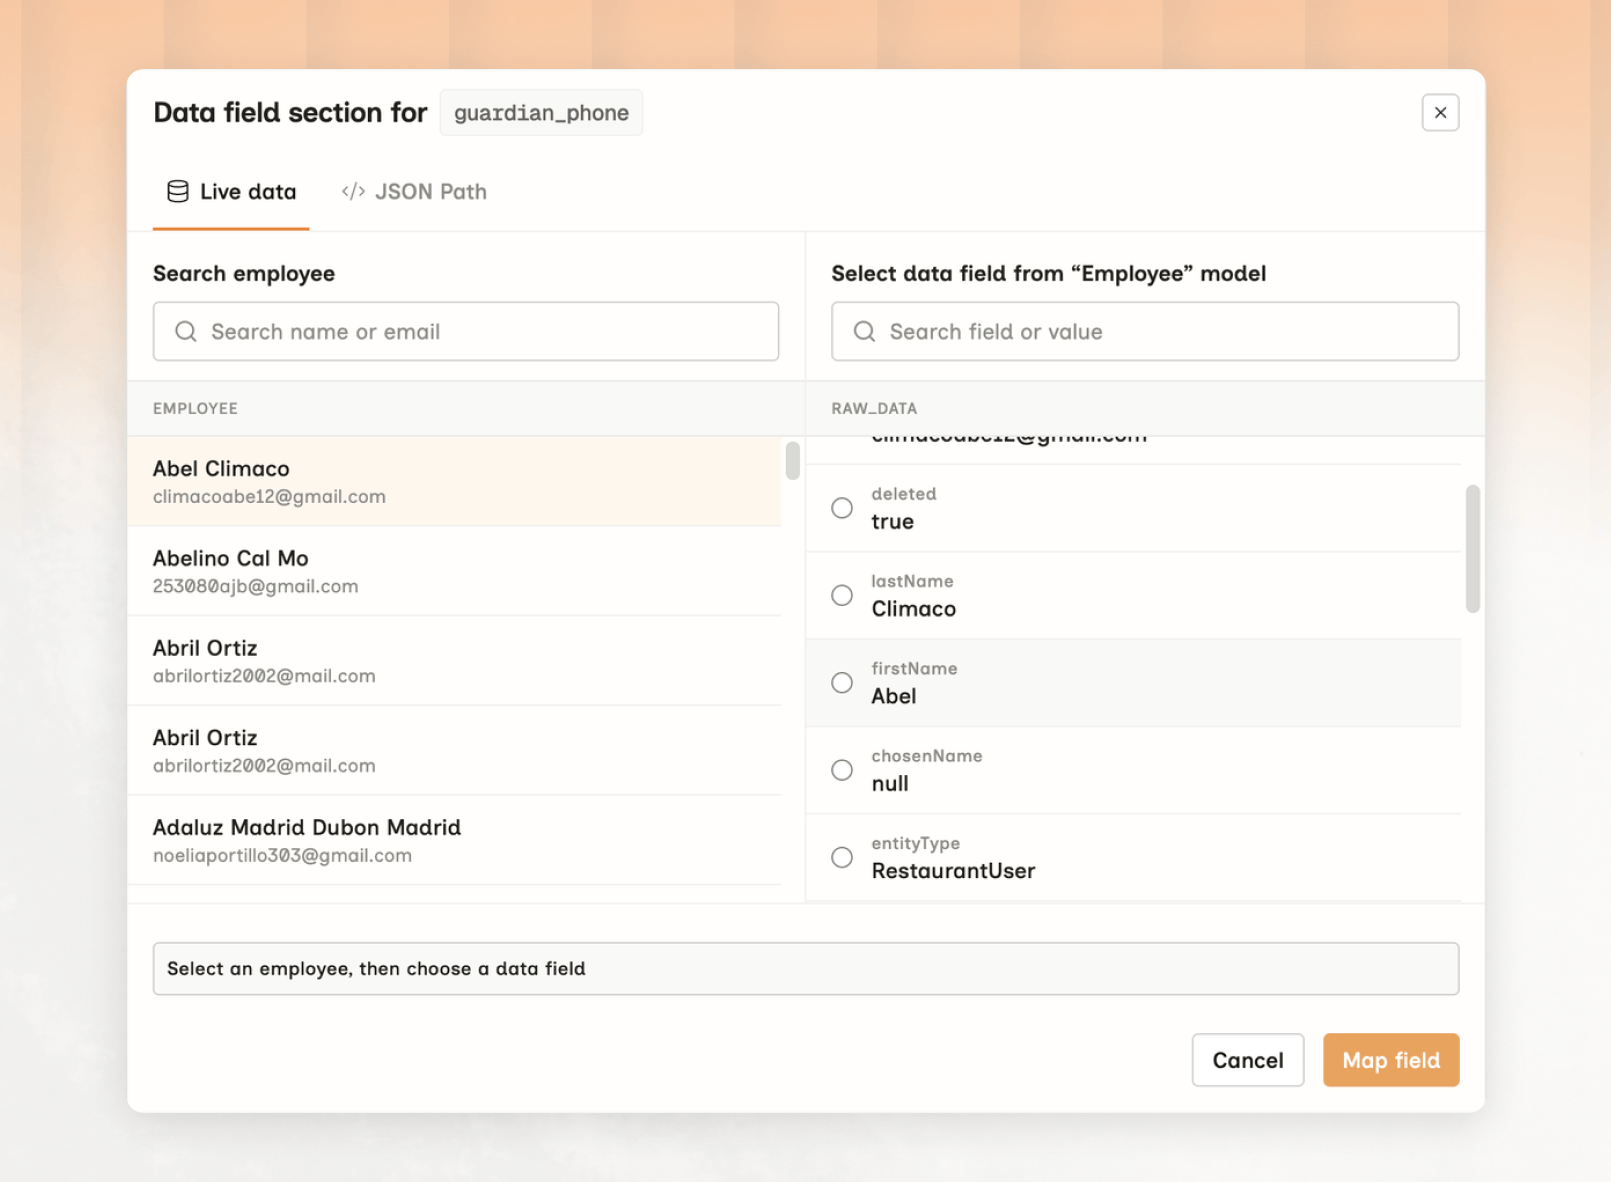Click the EMPLOYEE column header
The width and height of the screenshot is (1611, 1182).
click(195, 409)
